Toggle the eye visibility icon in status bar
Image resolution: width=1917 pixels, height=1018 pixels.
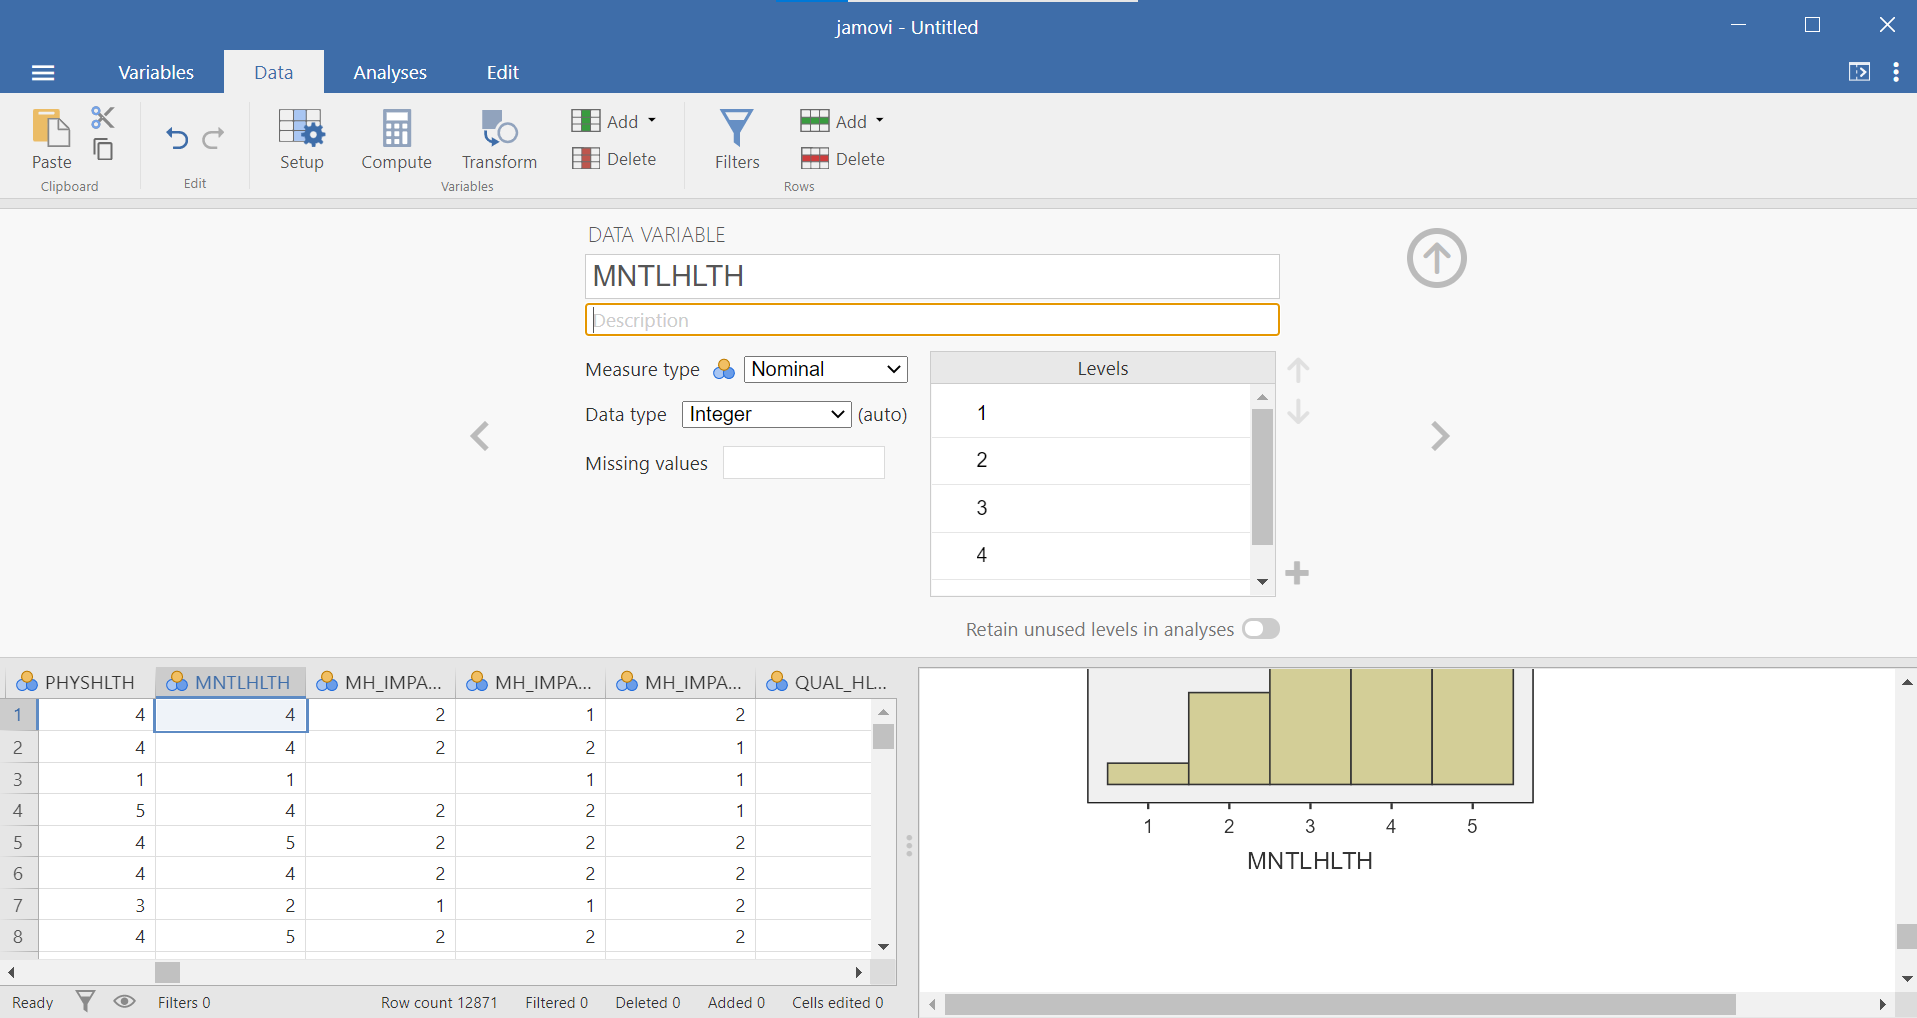tap(124, 1001)
